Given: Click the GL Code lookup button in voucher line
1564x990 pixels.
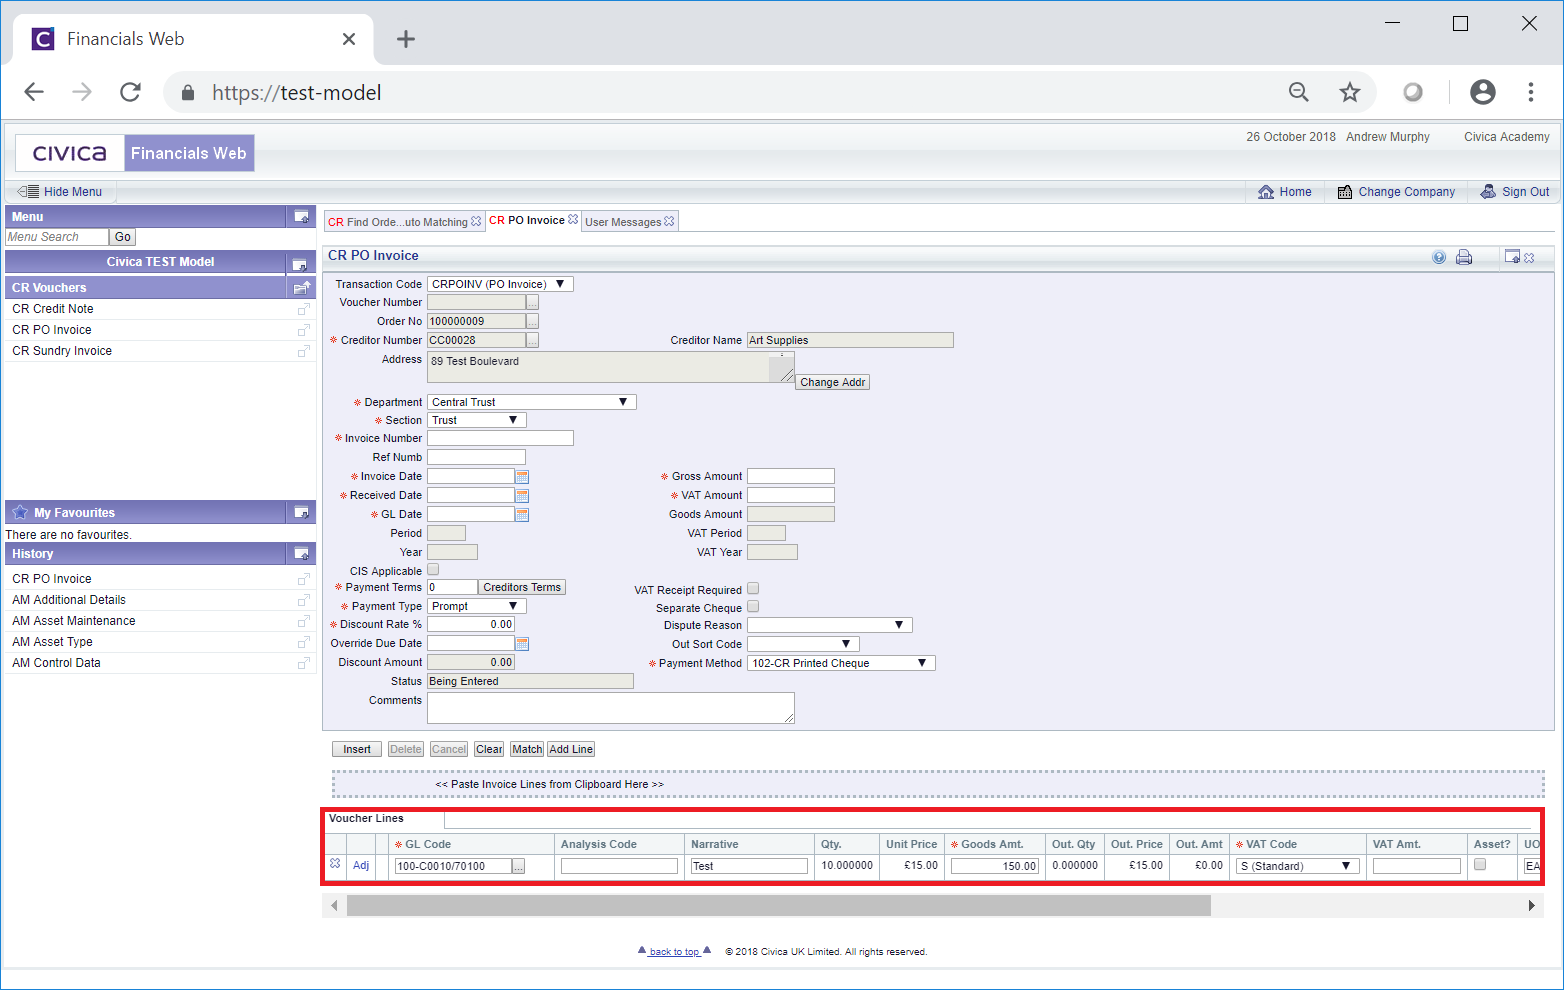Looking at the screenshot, I should [518, 867].
